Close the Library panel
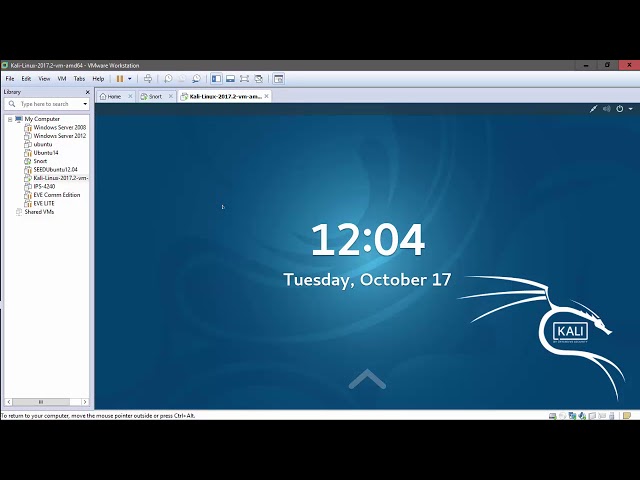640x480 pixels. click(x=87, y=92)
